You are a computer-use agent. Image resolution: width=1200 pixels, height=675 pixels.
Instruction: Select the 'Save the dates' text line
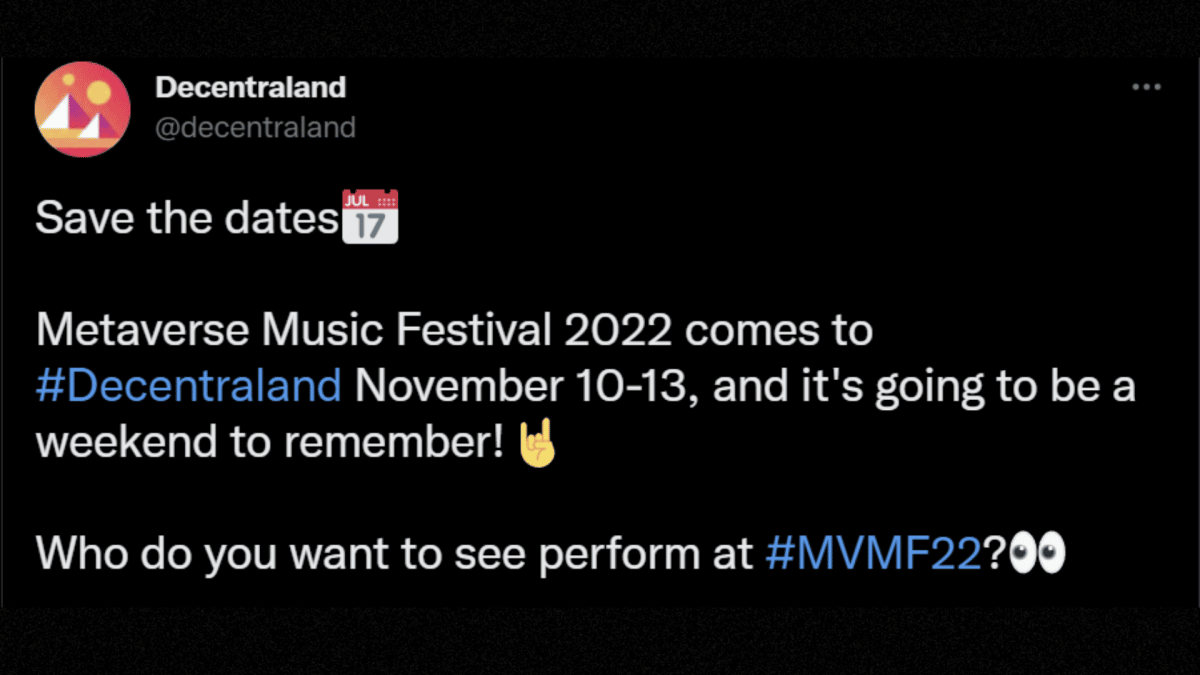tap(185, 216)
